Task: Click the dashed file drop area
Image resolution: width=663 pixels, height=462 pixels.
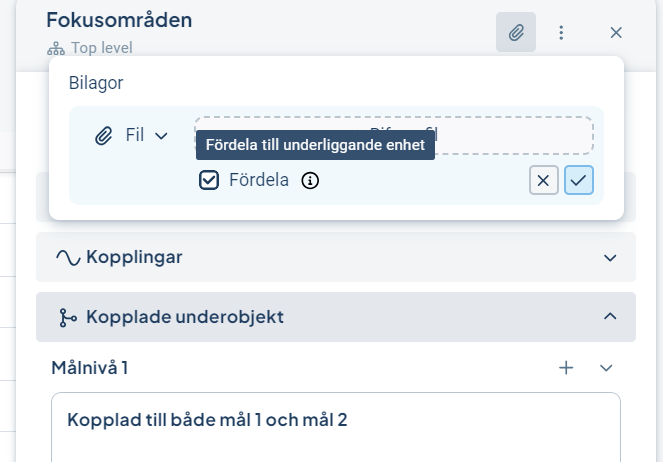Action: tap(520, 135)
